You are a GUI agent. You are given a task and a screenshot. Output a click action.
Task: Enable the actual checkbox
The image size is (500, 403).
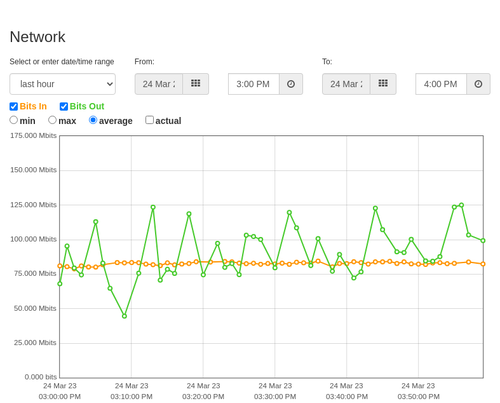(x=150, y=120)
